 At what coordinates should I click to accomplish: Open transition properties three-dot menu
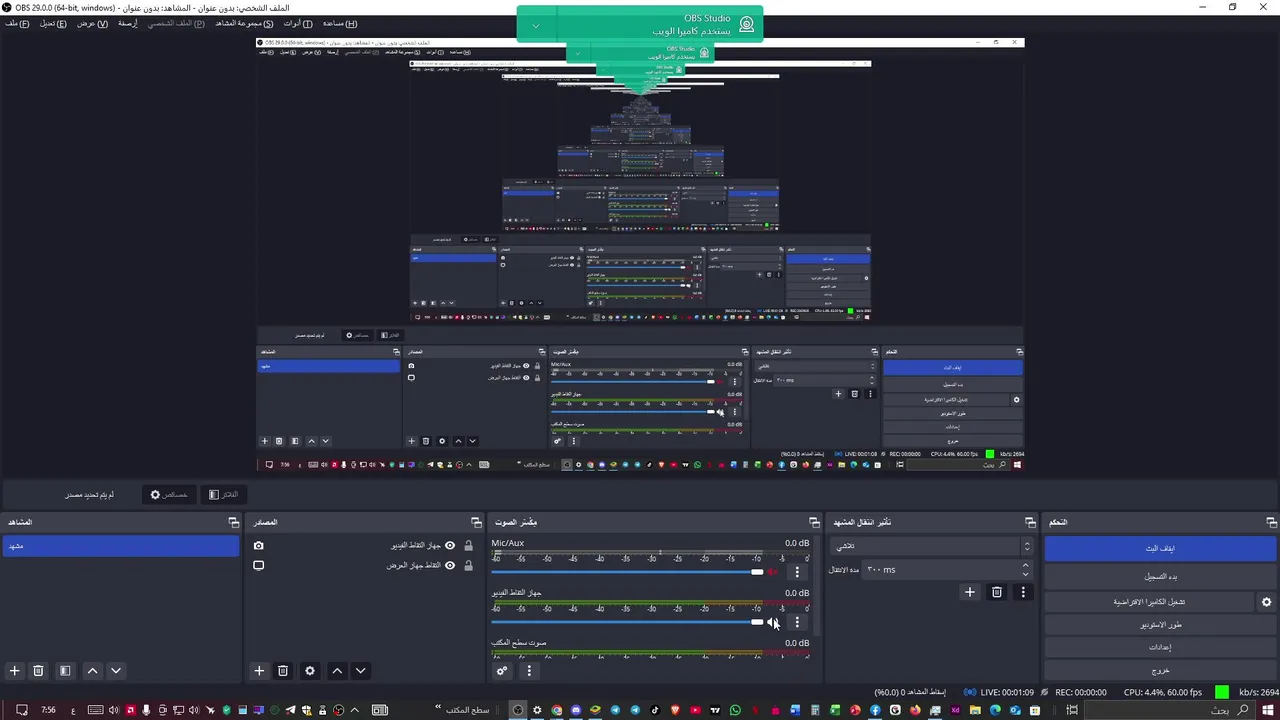click(x=1023, y=592)
